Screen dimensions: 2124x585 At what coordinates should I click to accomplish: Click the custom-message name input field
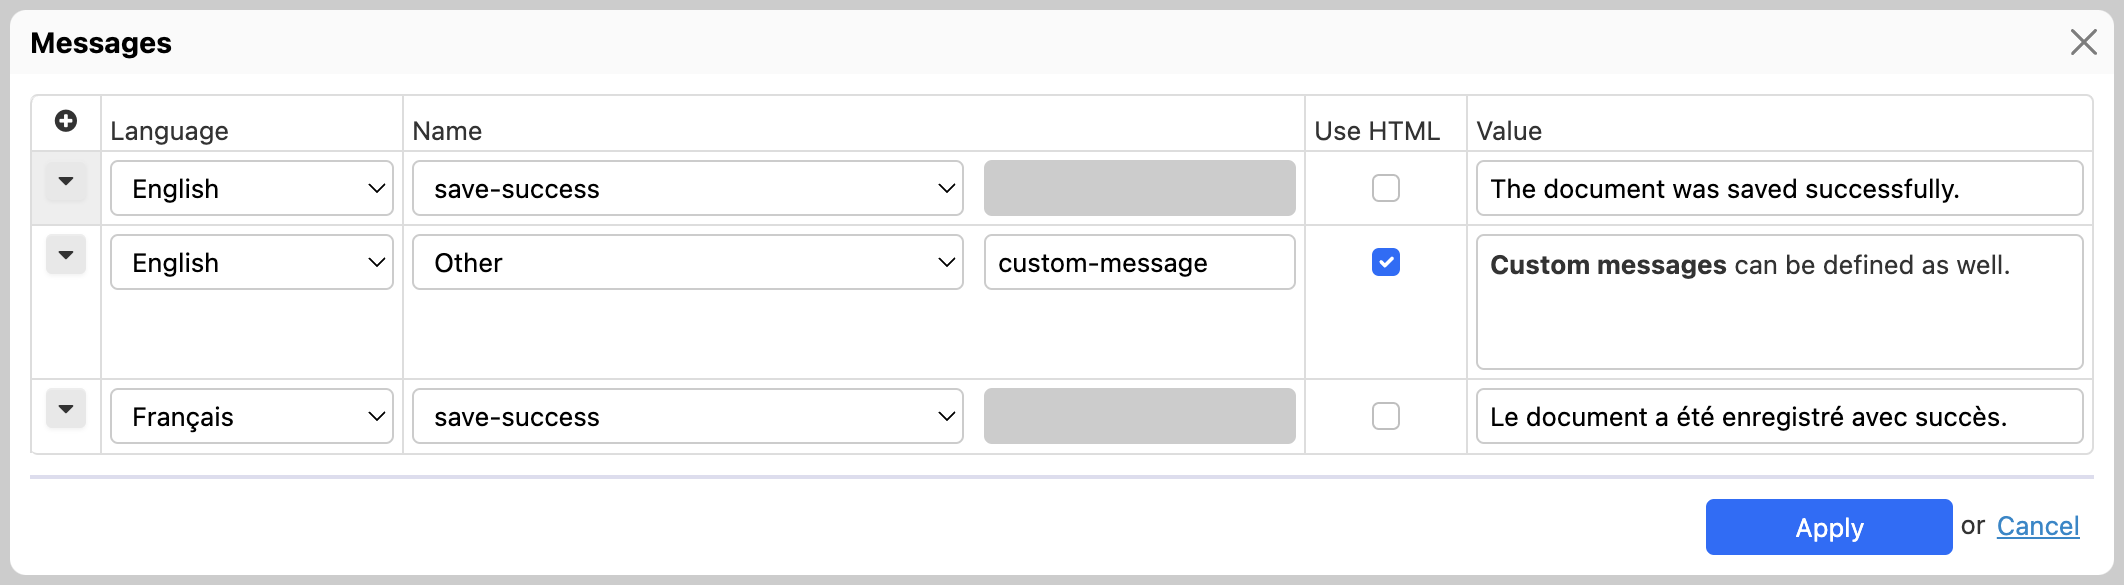coord(1139,262)
